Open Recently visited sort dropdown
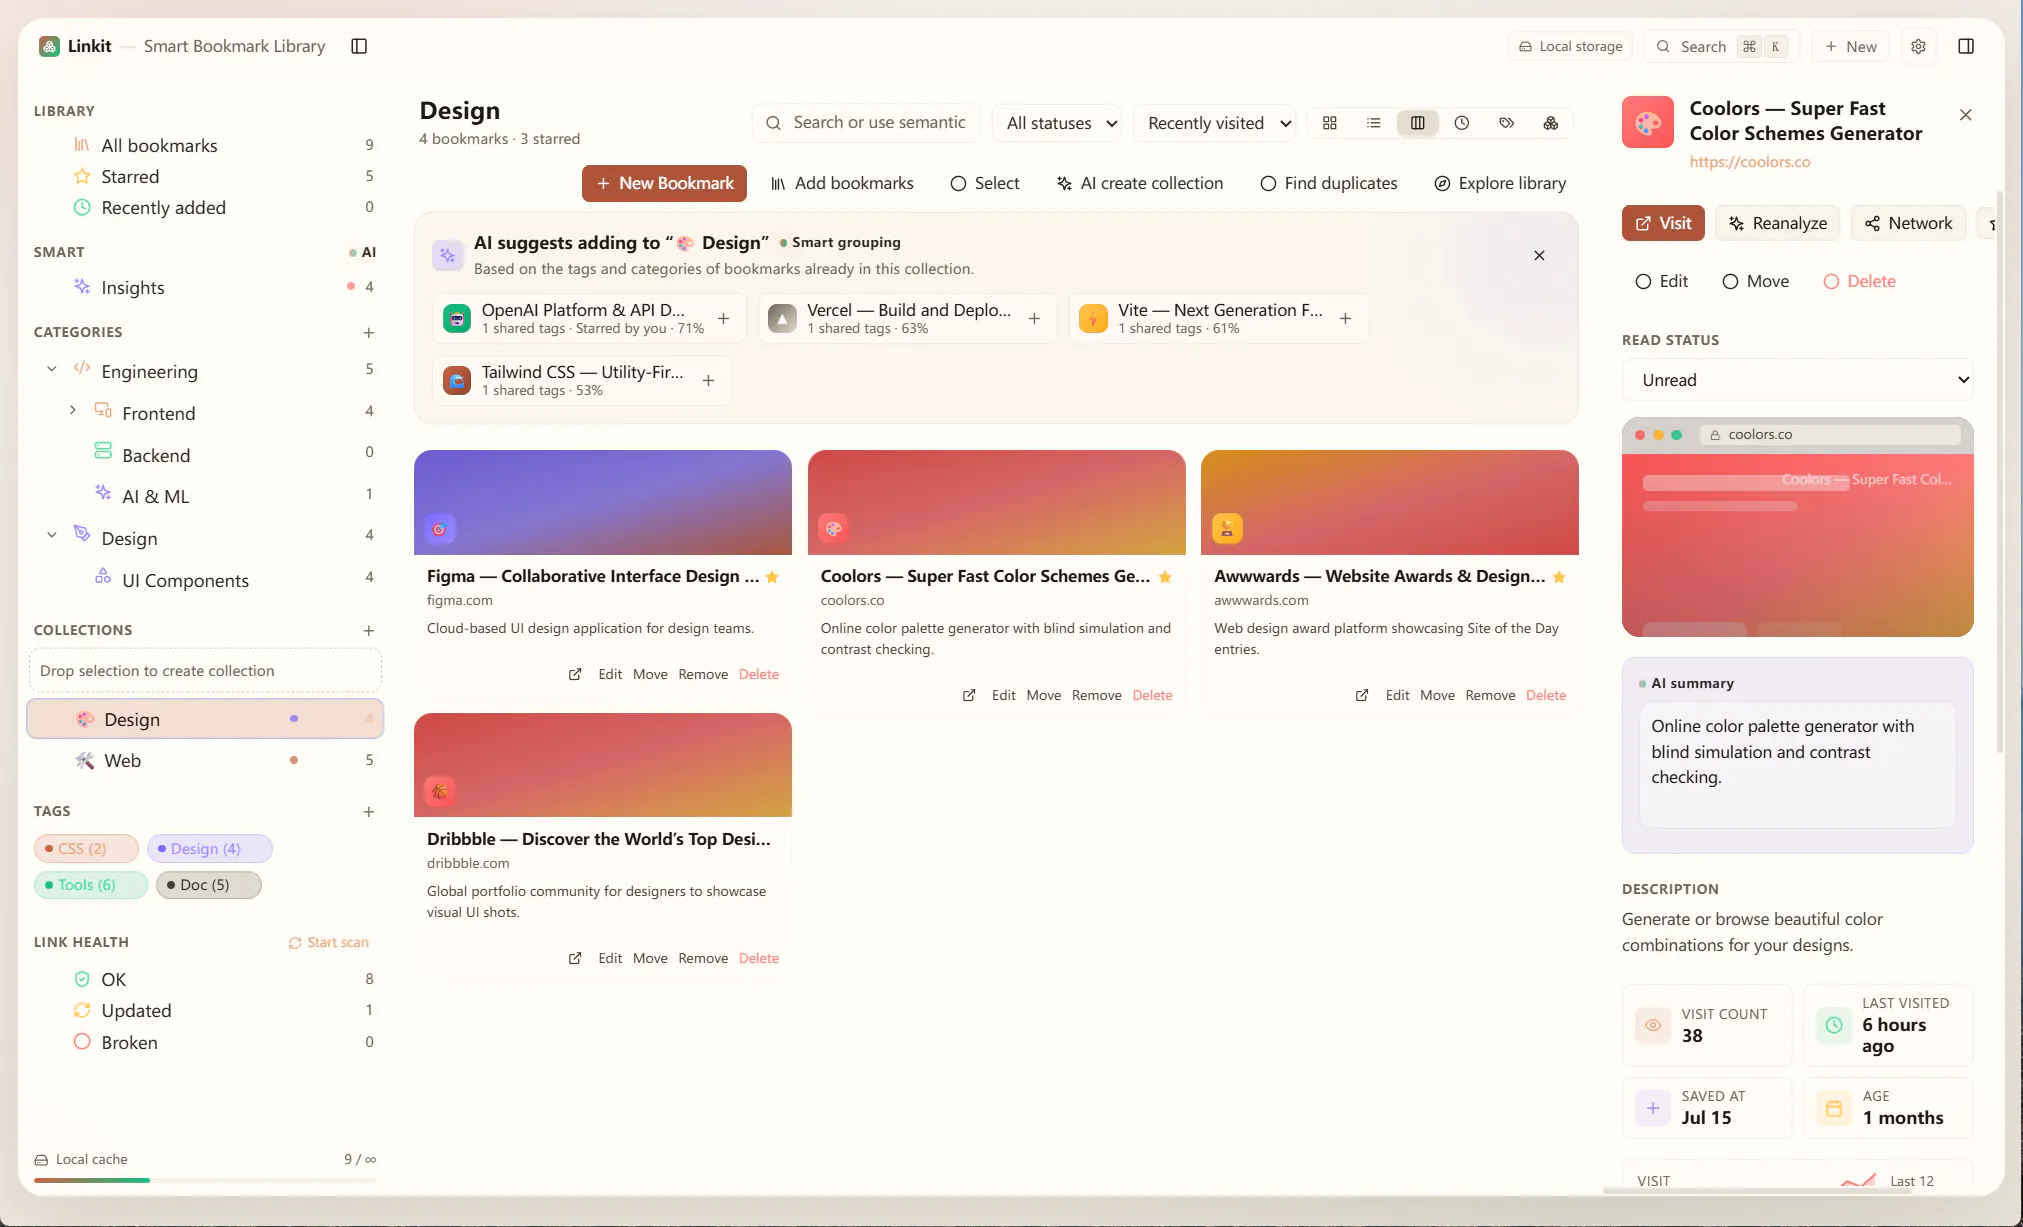2023x1227 pixels. tap(1216, 123)
